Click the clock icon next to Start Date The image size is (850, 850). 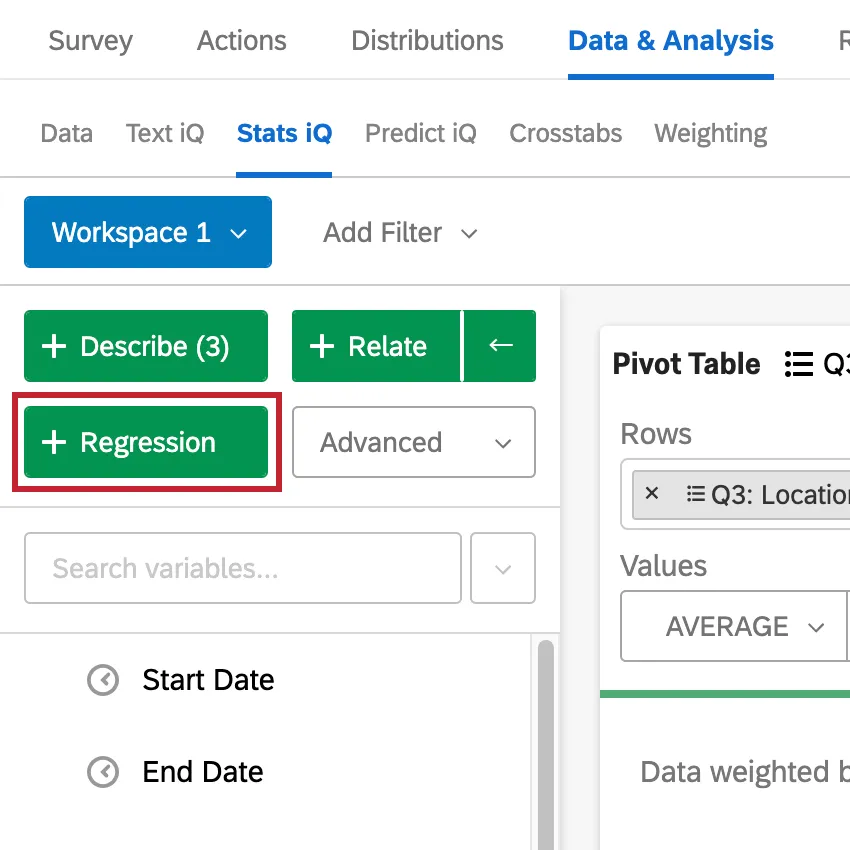[100, 680]
